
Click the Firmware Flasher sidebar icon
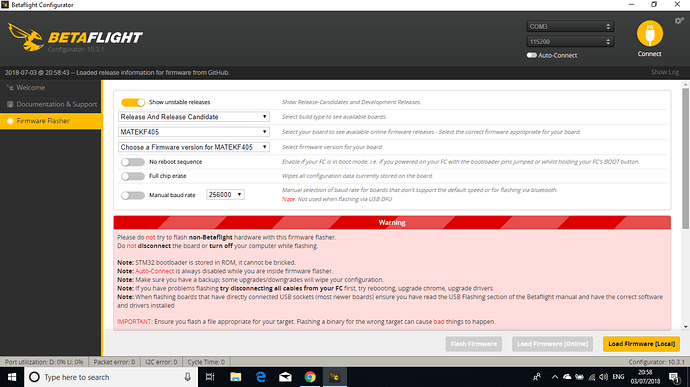pos(10,121)
